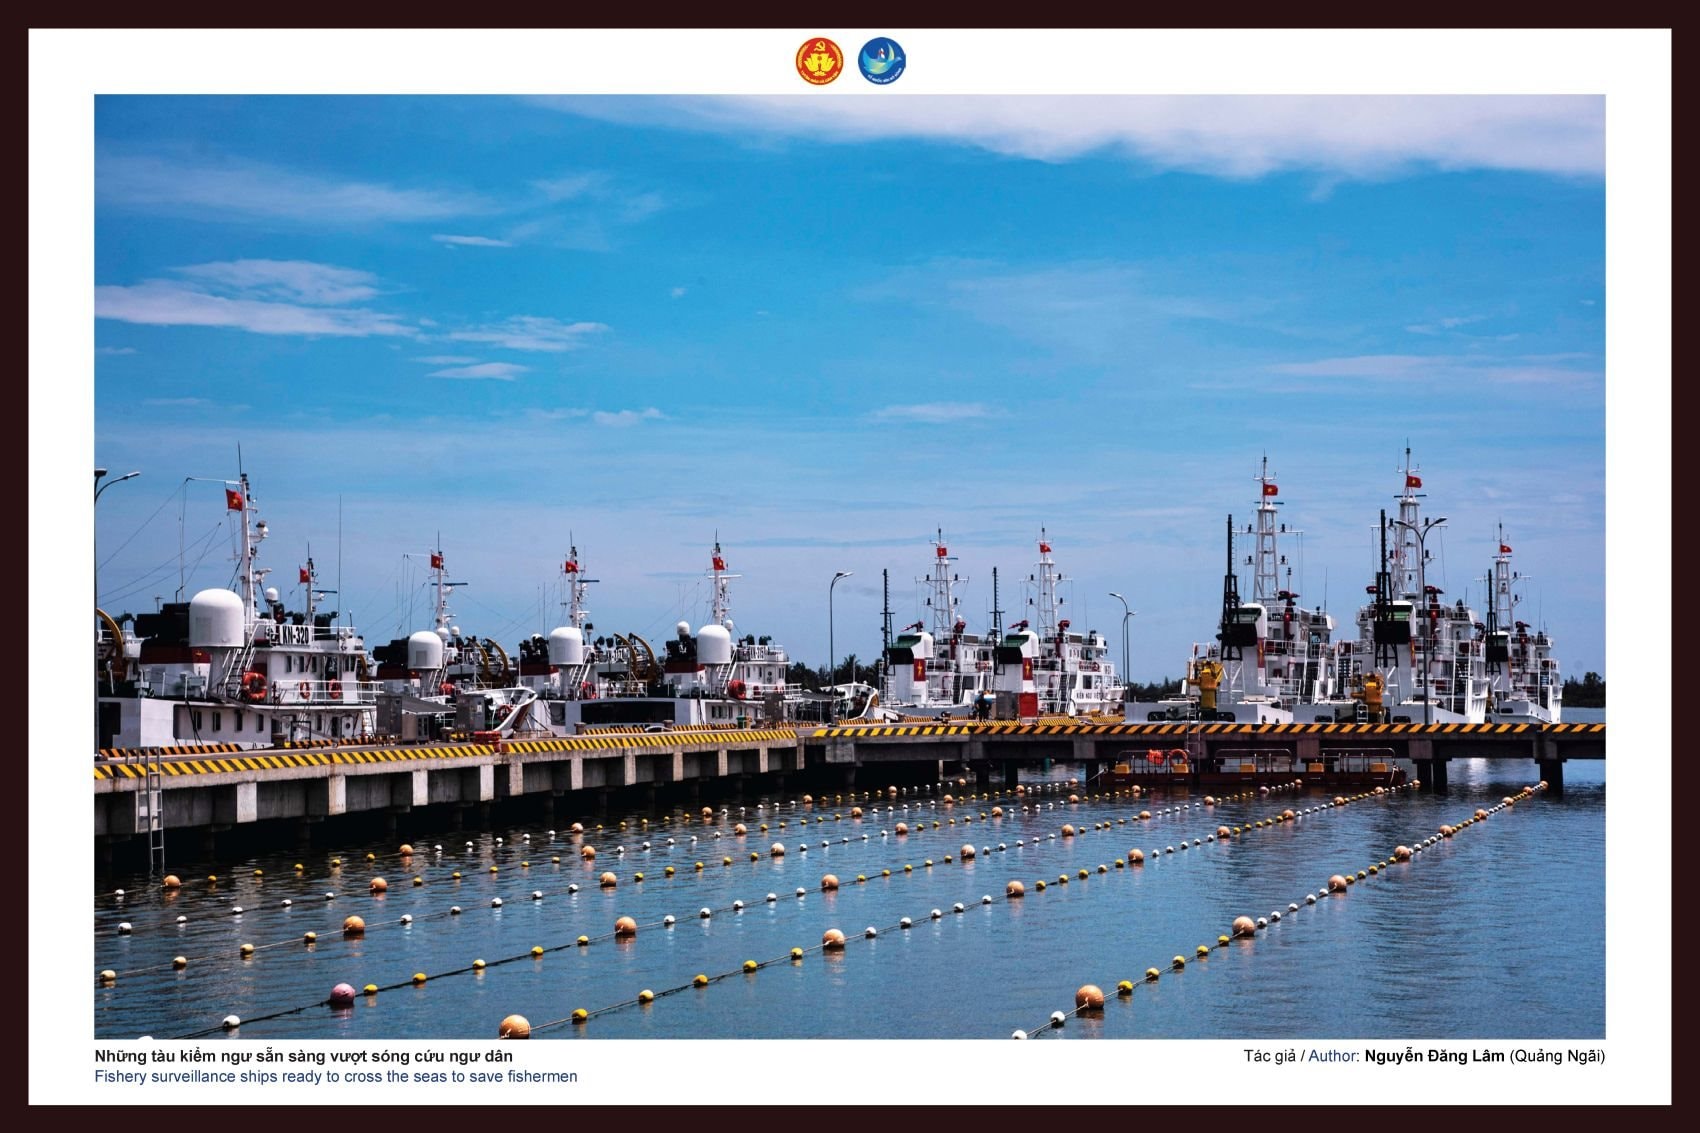Click the "Tác giả / Author:" label
The width and height of the screenshot is (1700, 1133).
click(1300, 1056)
